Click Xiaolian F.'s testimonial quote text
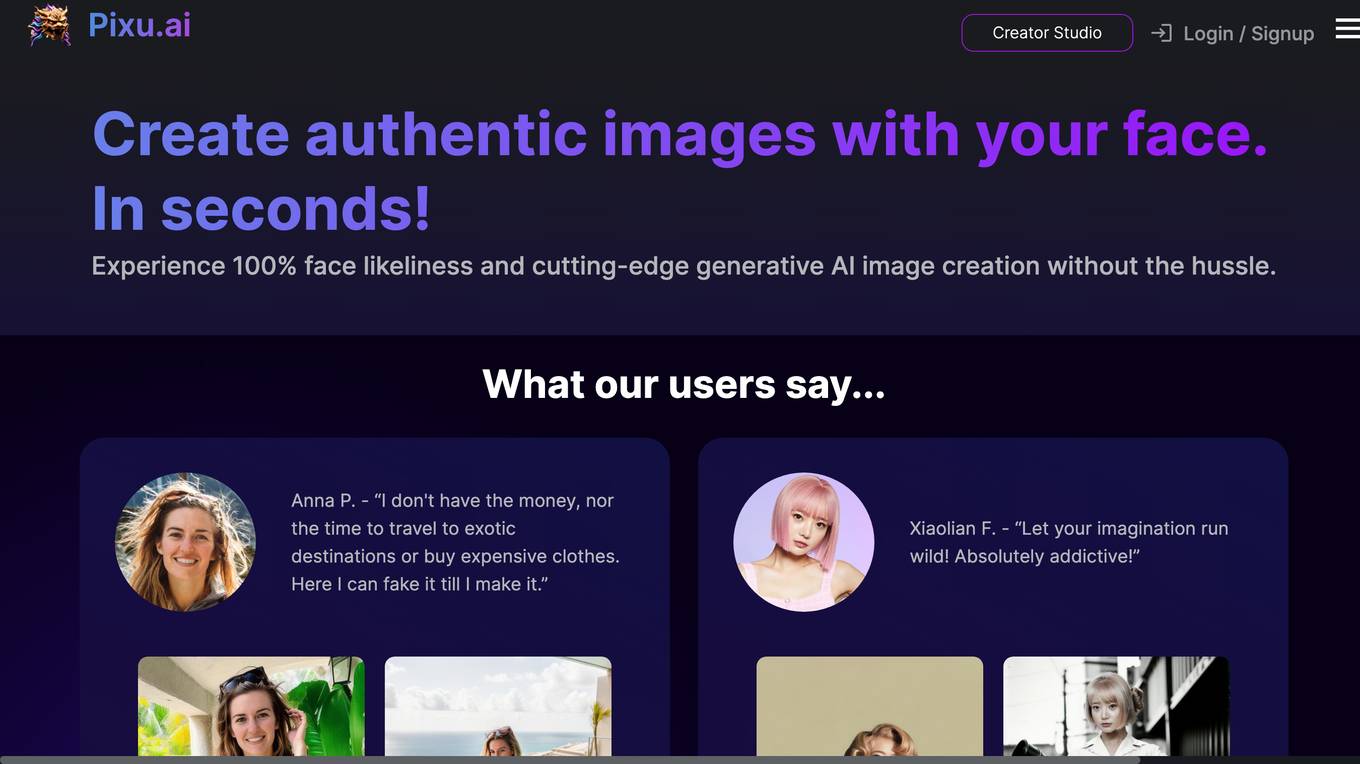This screenshot has height=764, width=1360. coord(1069,542)
